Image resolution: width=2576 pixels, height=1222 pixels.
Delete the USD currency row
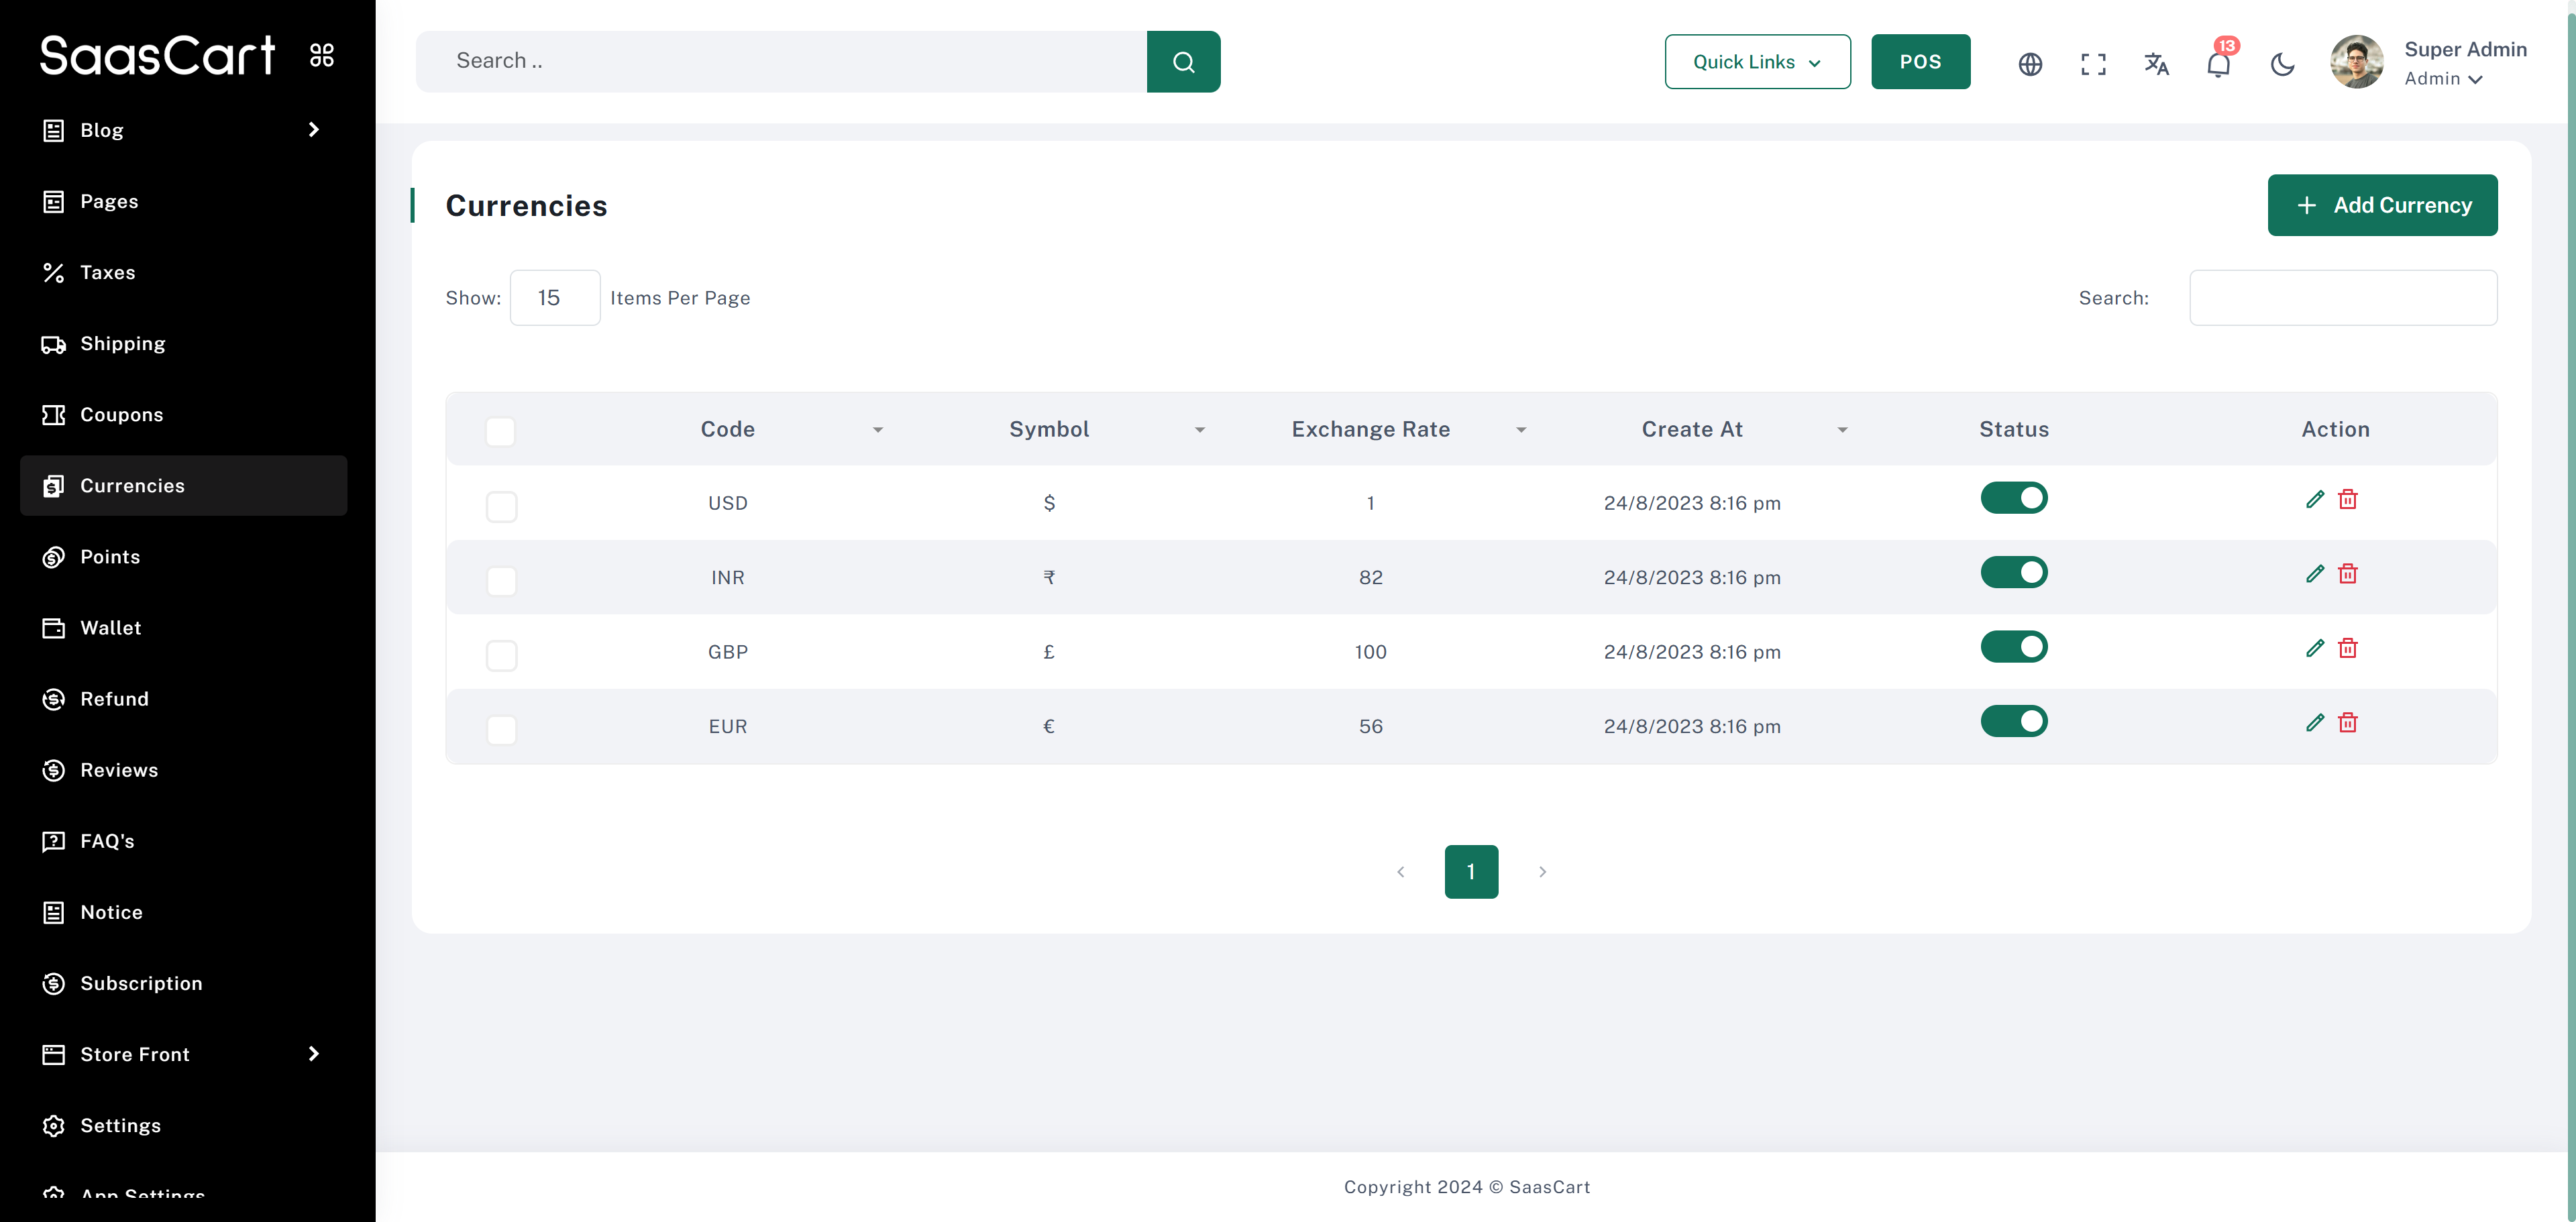click(x=2348, y=499)
